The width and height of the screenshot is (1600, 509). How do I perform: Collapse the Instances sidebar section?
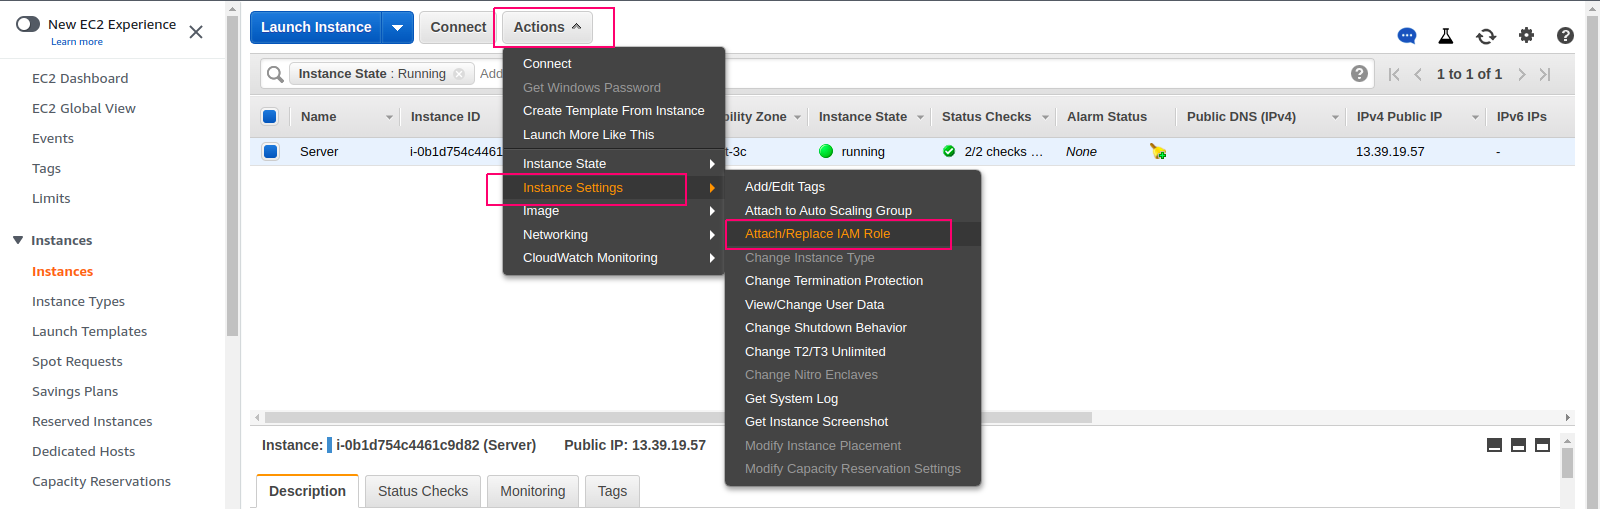[18, 240]
